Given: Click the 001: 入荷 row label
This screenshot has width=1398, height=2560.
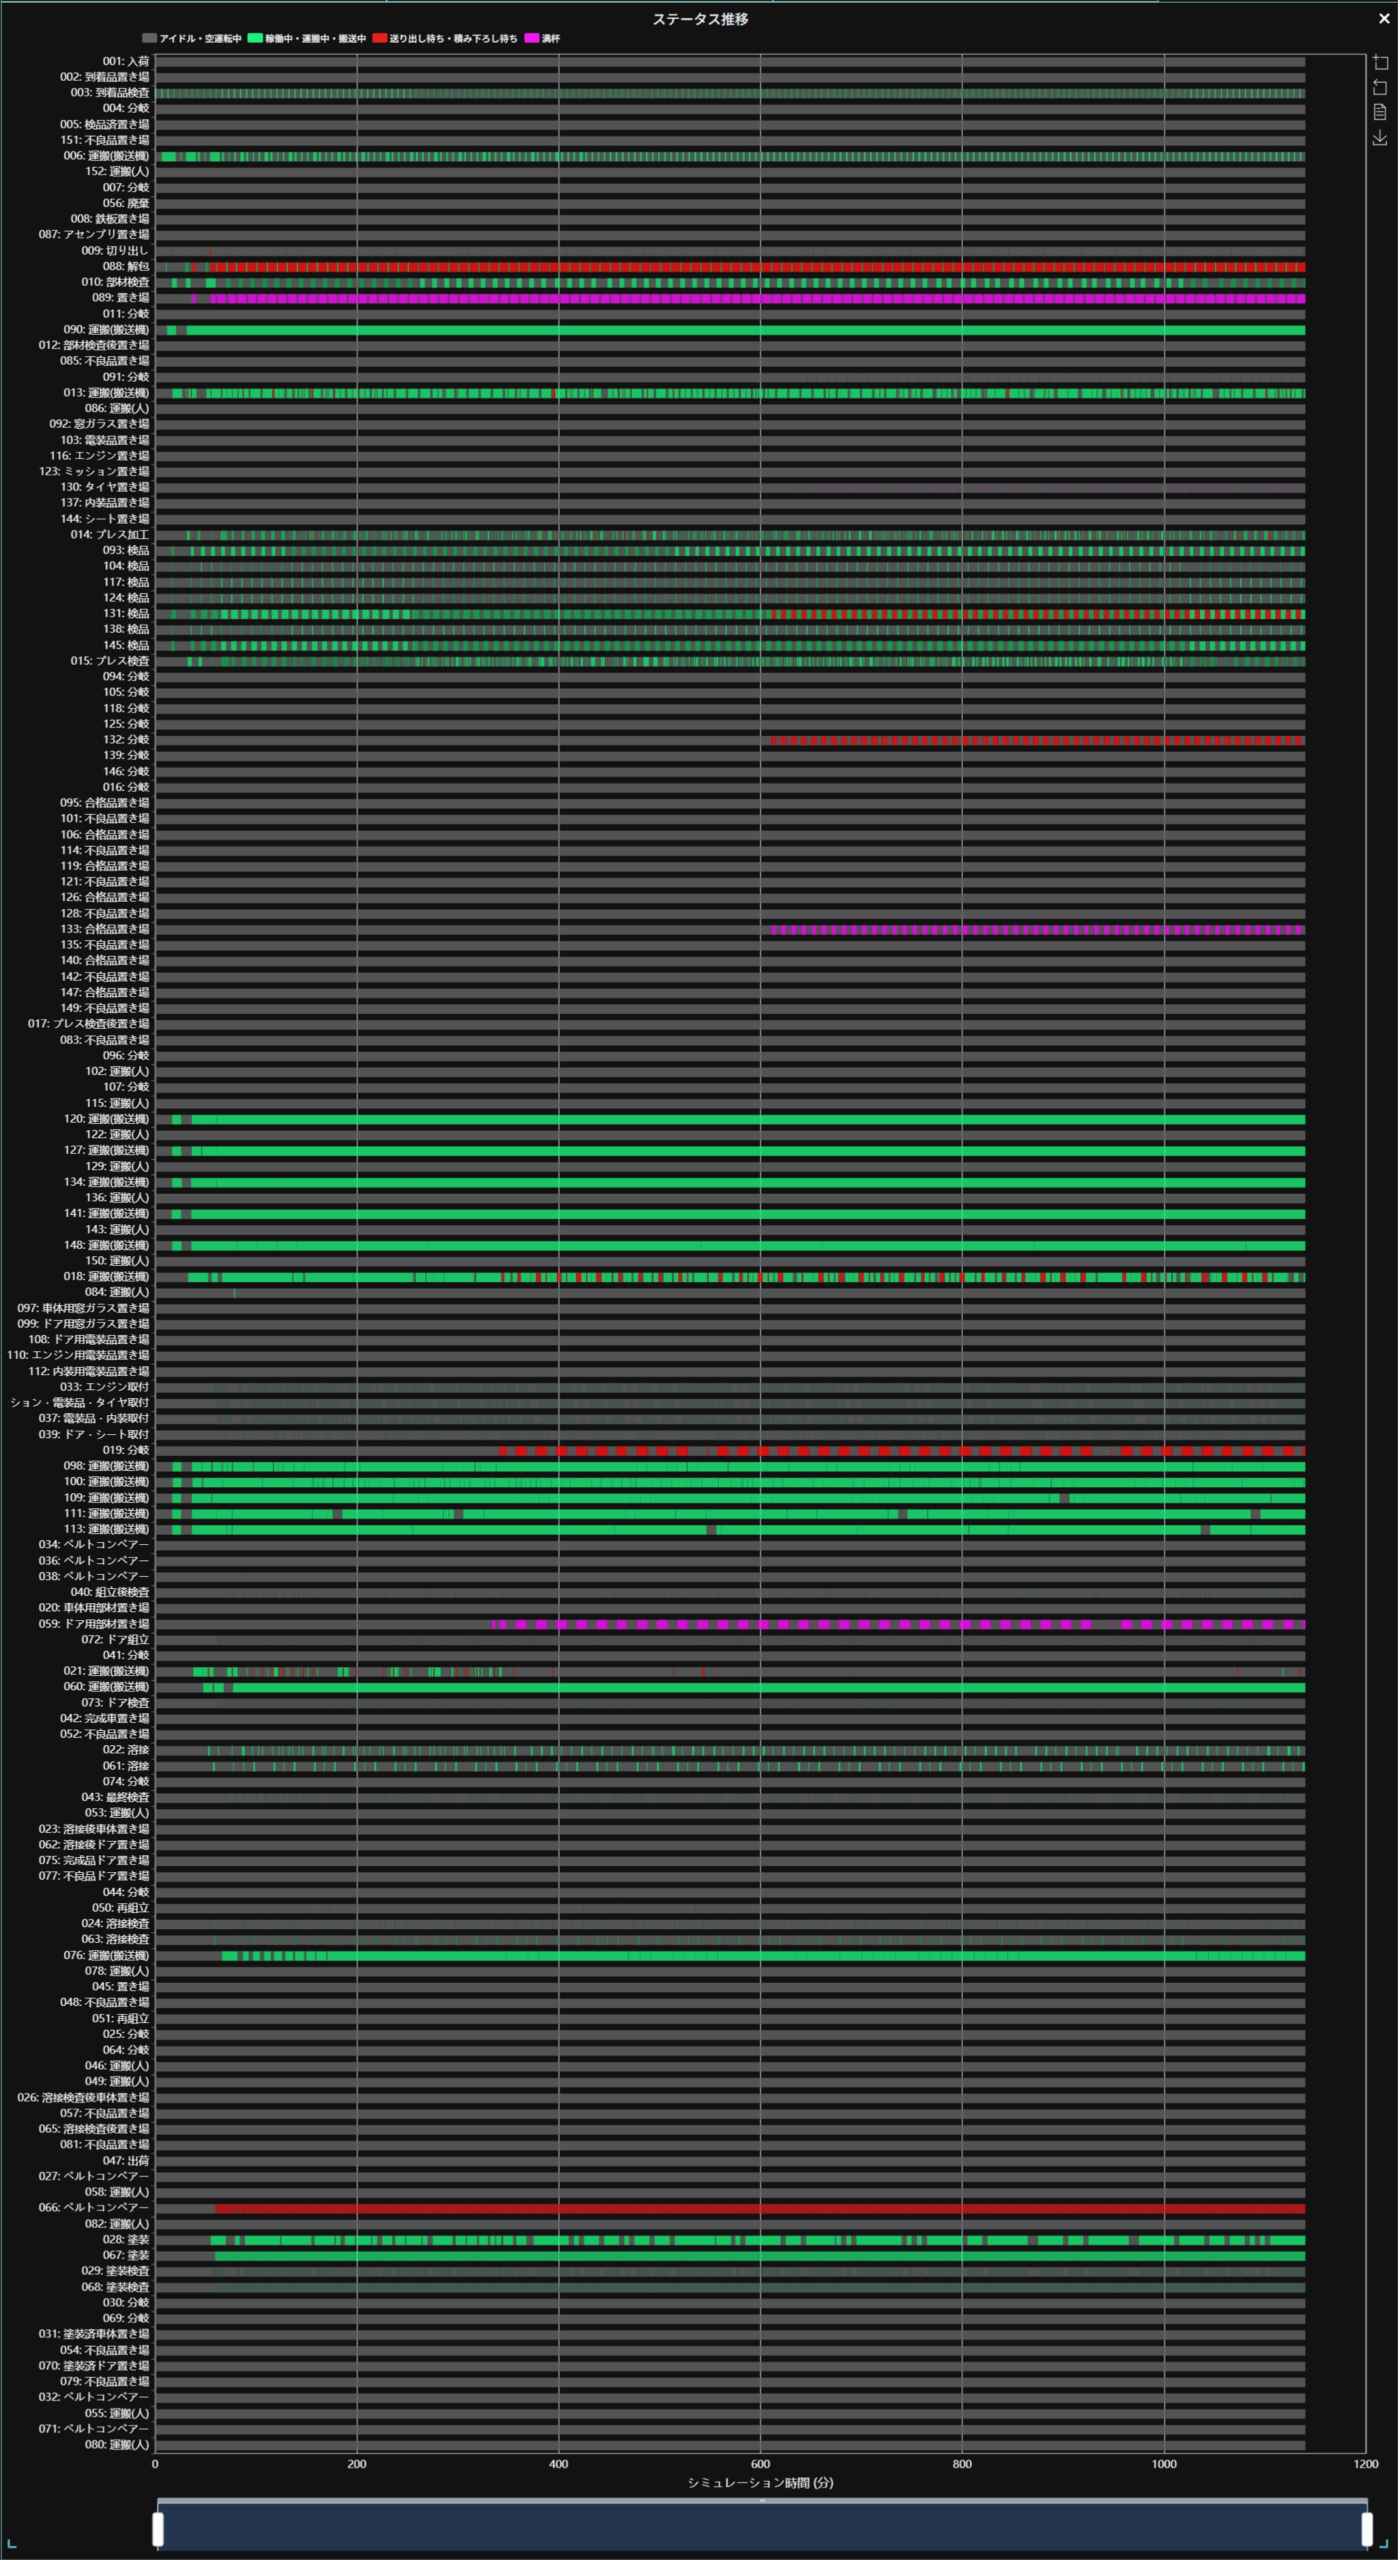Looking at the screenshot, I should (125, 62).
